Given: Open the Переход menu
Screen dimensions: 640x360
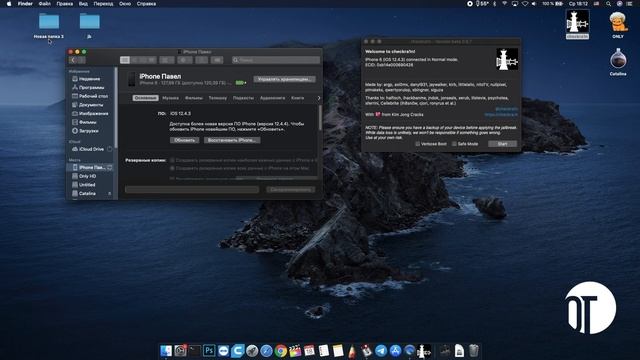Looking at the screenshot, I should [103, 4].
